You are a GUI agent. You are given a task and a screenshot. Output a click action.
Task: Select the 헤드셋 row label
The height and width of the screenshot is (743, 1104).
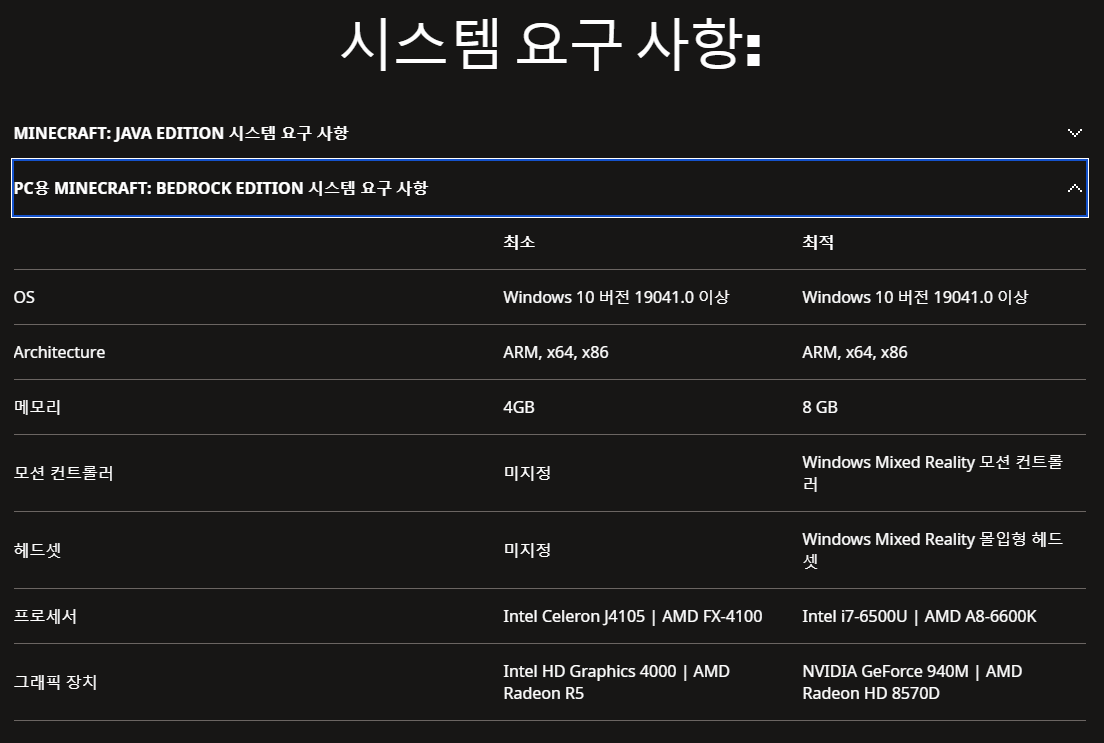[37, 549]
